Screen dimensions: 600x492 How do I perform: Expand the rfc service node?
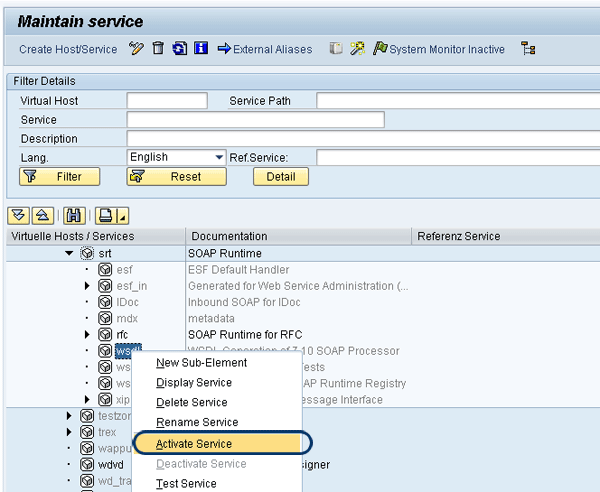(x=87, y=334)
